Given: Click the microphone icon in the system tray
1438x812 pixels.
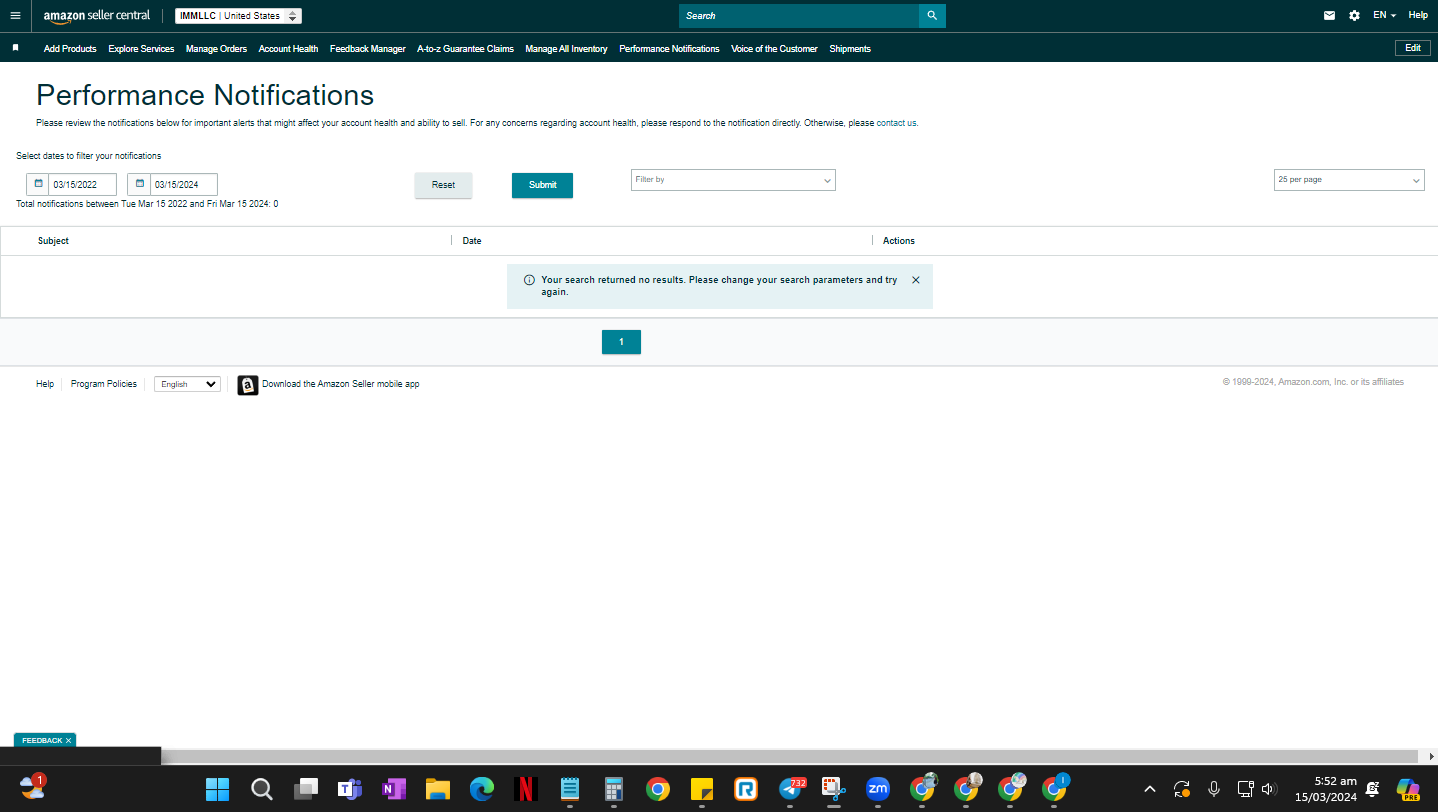Looking at the screenshot, I should [1214, 789].
